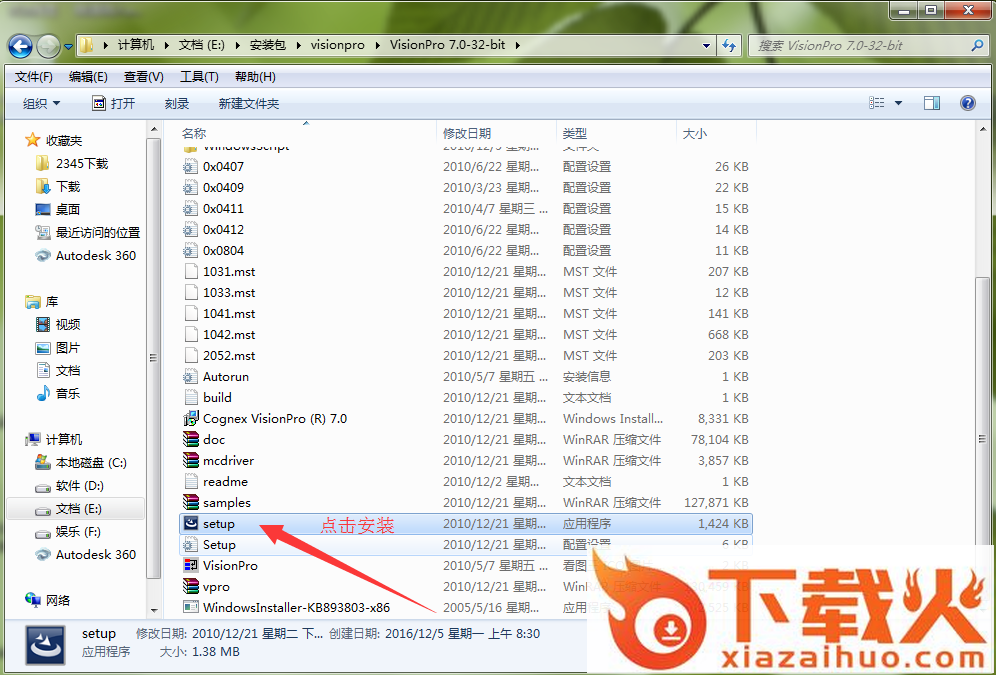The image size is (996, 675).
Task: Sort files by the 修改日期 column
Action: (497, 133)
